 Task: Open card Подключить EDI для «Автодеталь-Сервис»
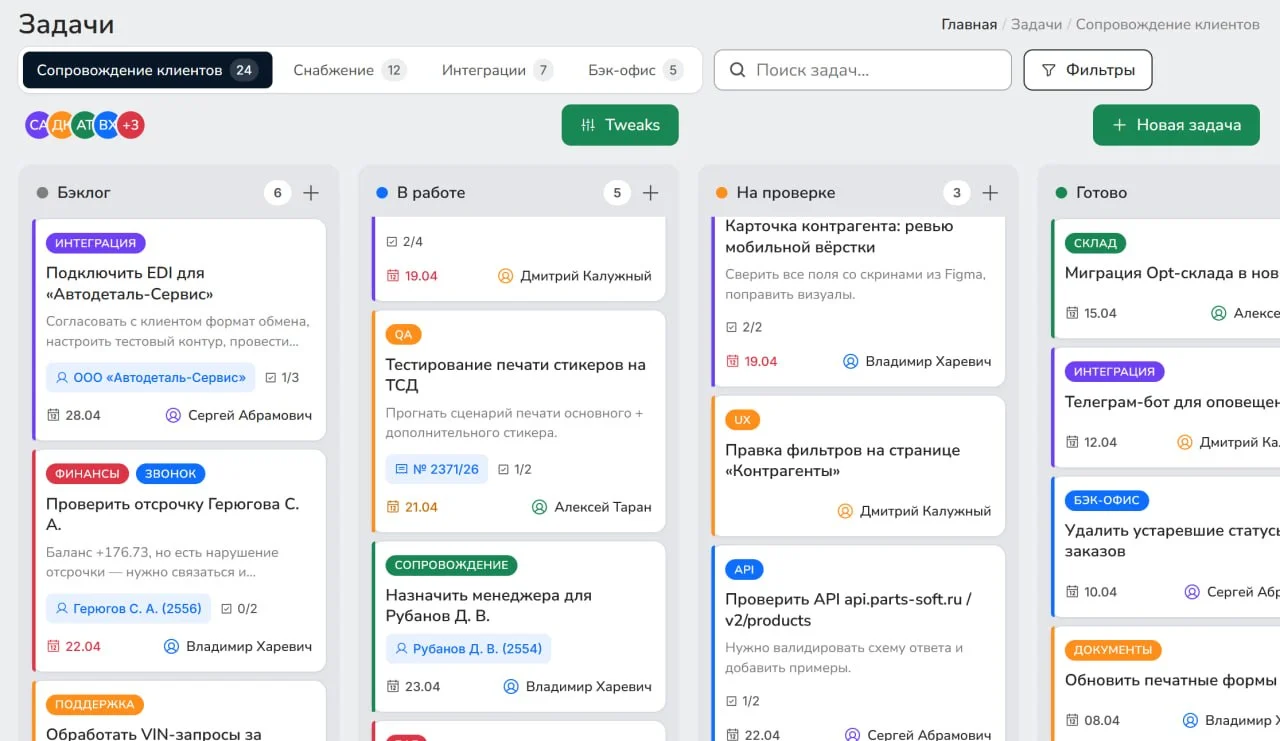pyautogui.click(x=179, y=329)
